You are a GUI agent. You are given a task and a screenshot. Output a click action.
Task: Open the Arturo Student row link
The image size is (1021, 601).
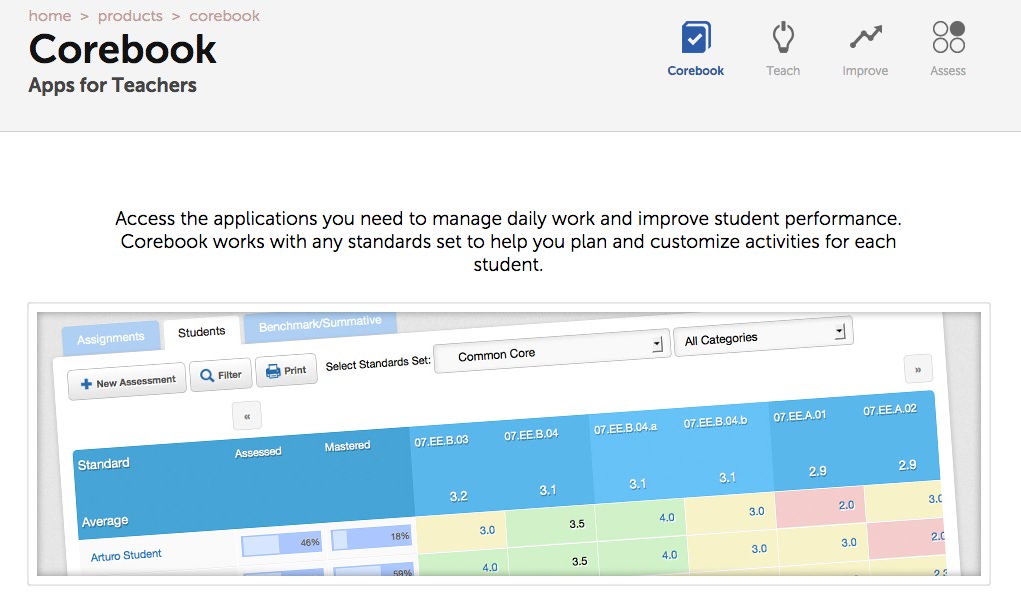[126, 555]
